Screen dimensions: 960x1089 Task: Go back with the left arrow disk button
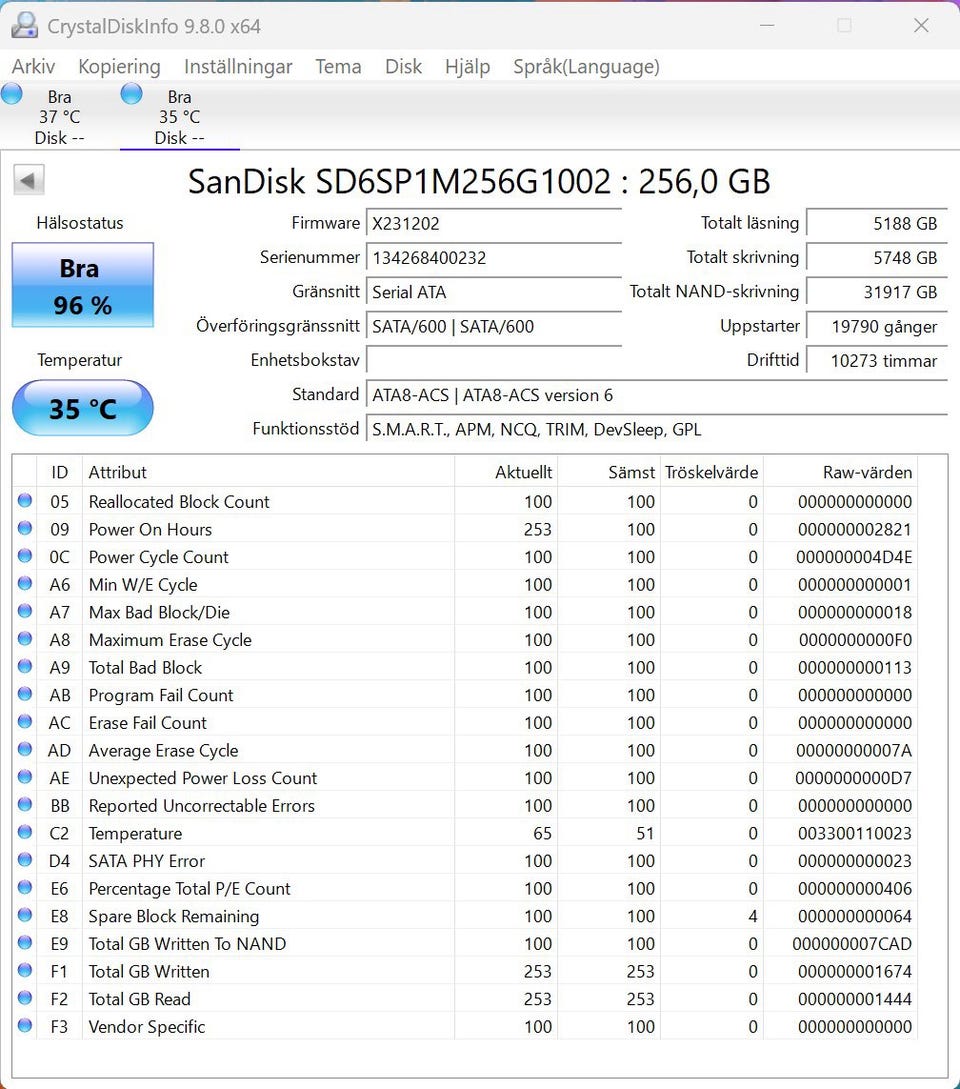tap(28, 181)
